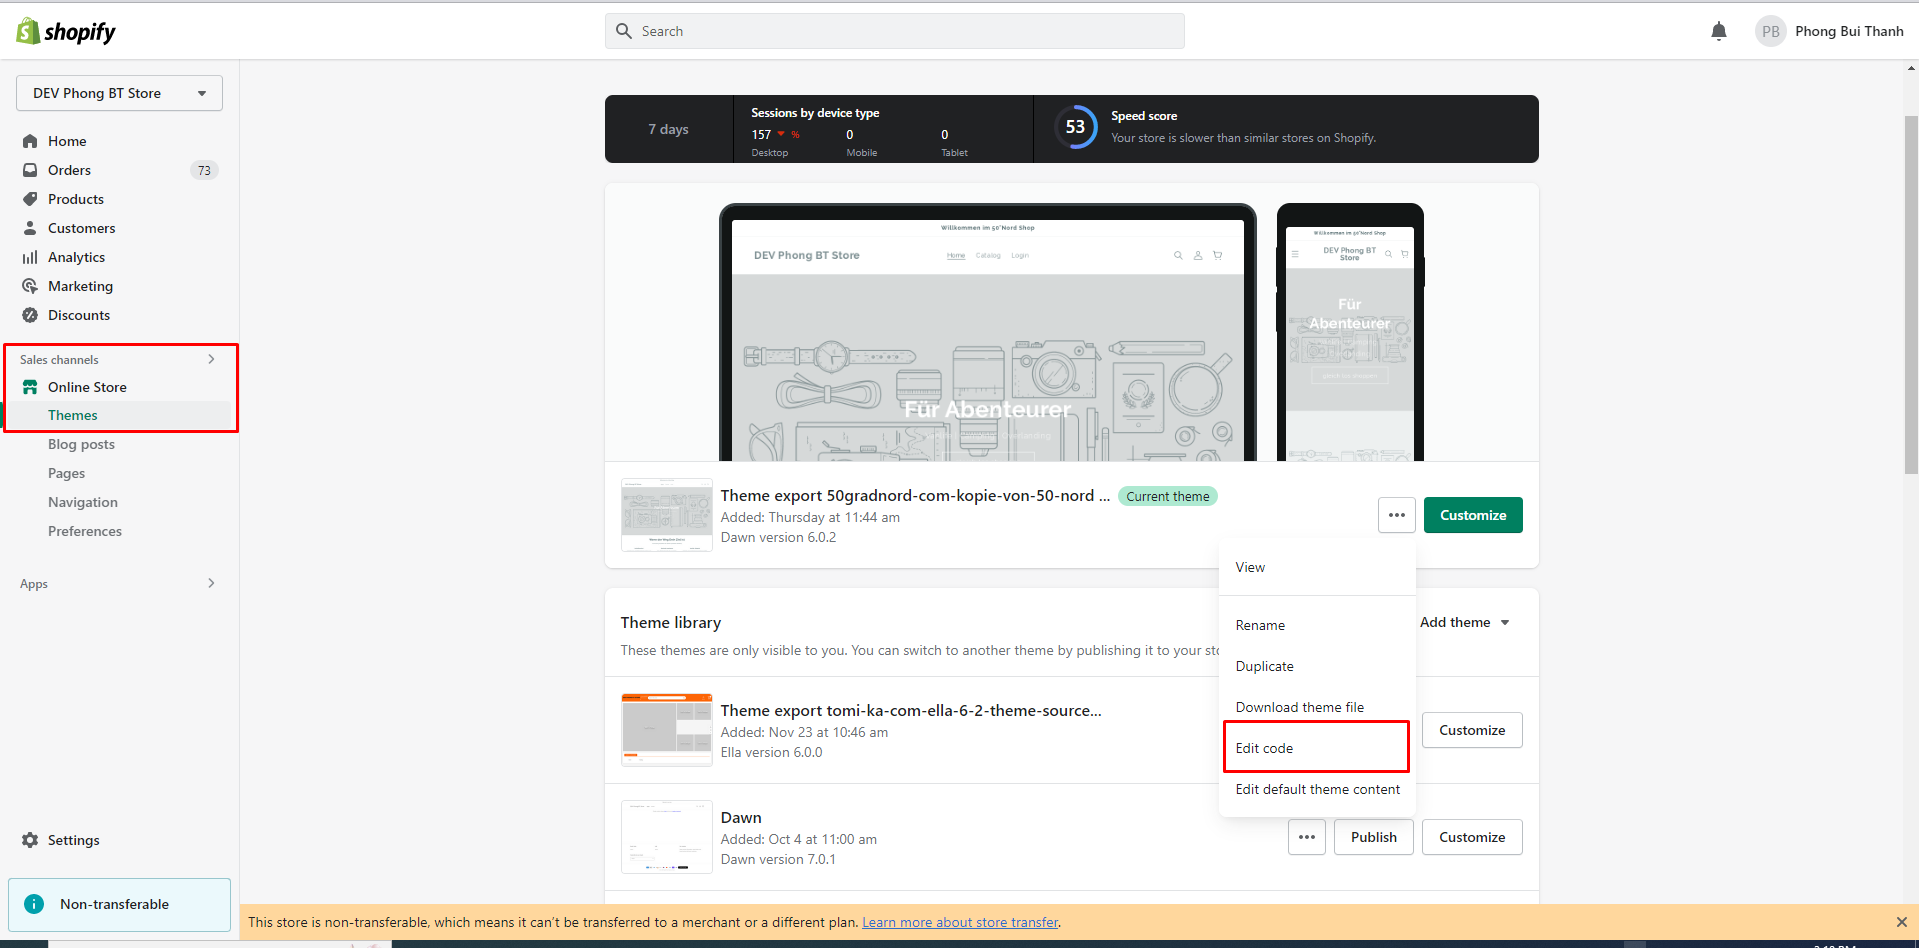Image resolution: width=1919 pixels, height=948 pixels.
Task: Open the current theme thumbnail
Action: point(667,515)
